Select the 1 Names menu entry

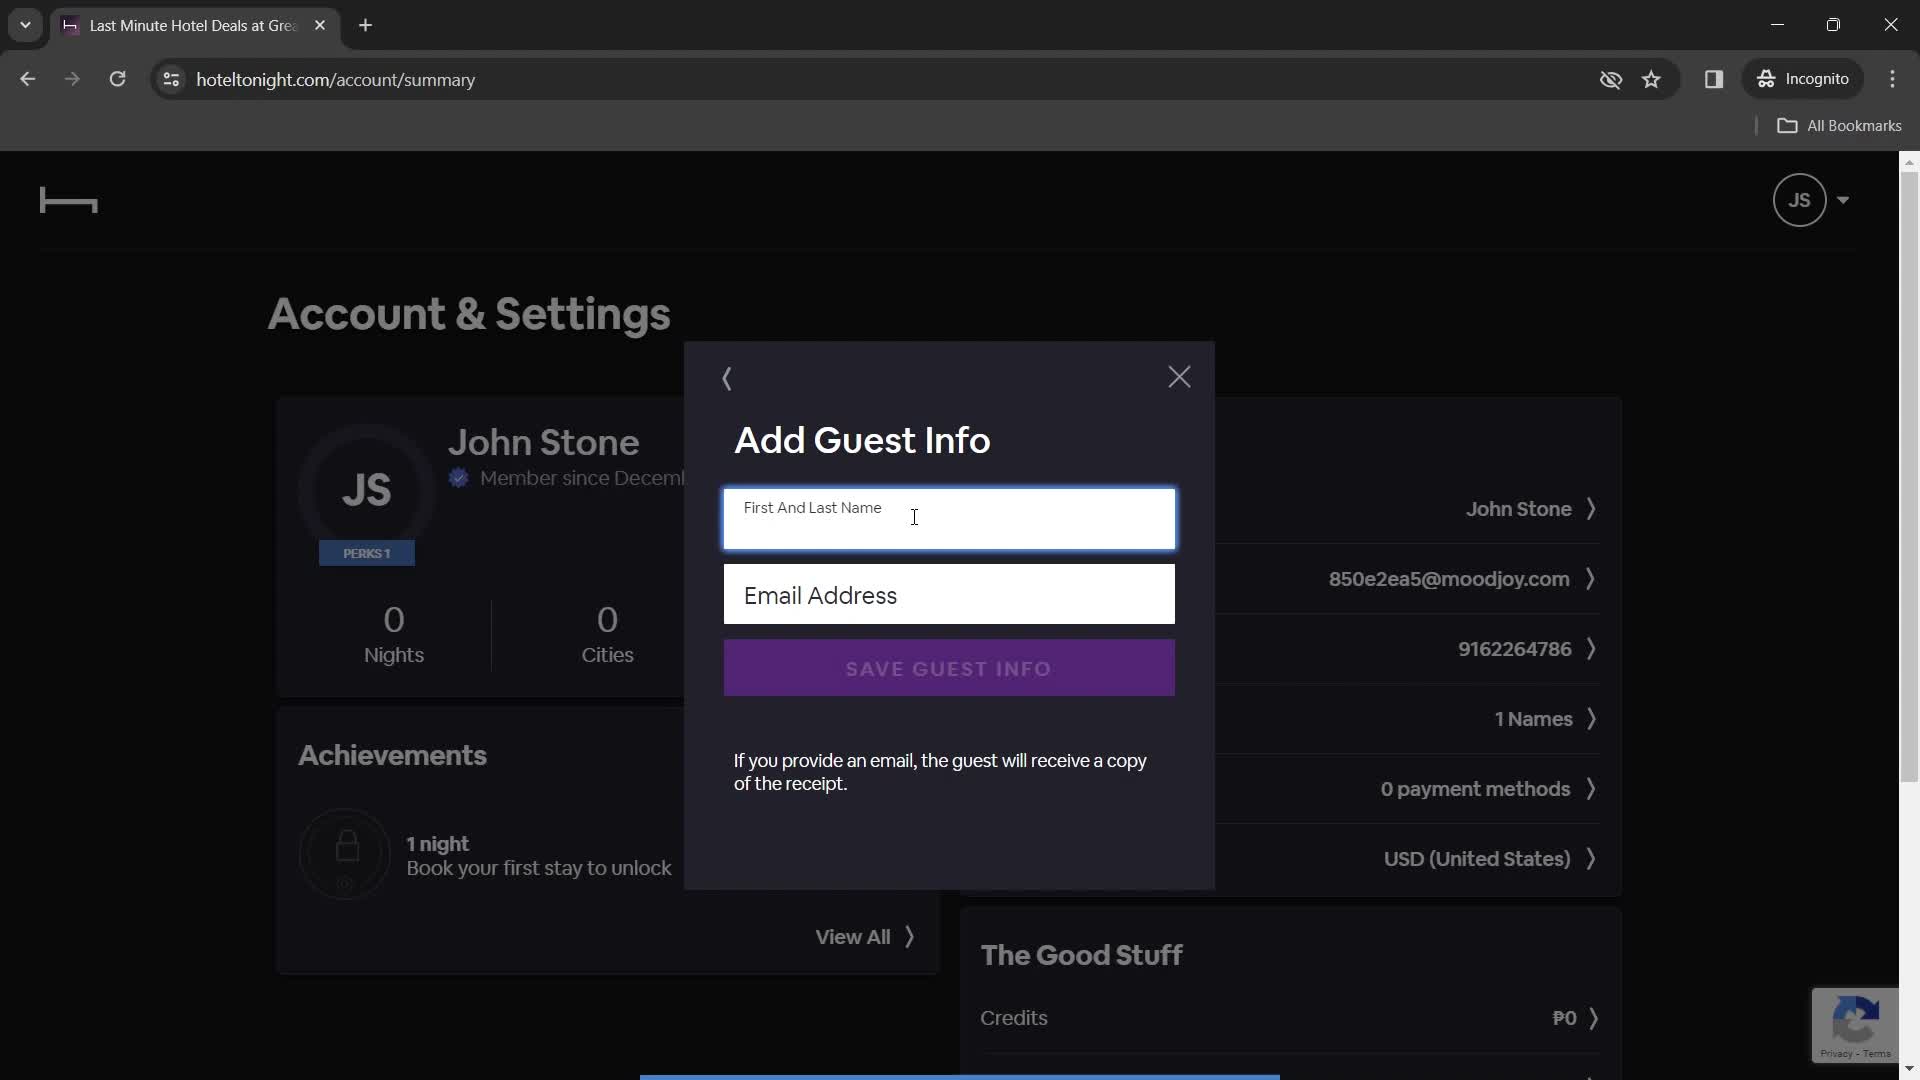coord(1534,719)
